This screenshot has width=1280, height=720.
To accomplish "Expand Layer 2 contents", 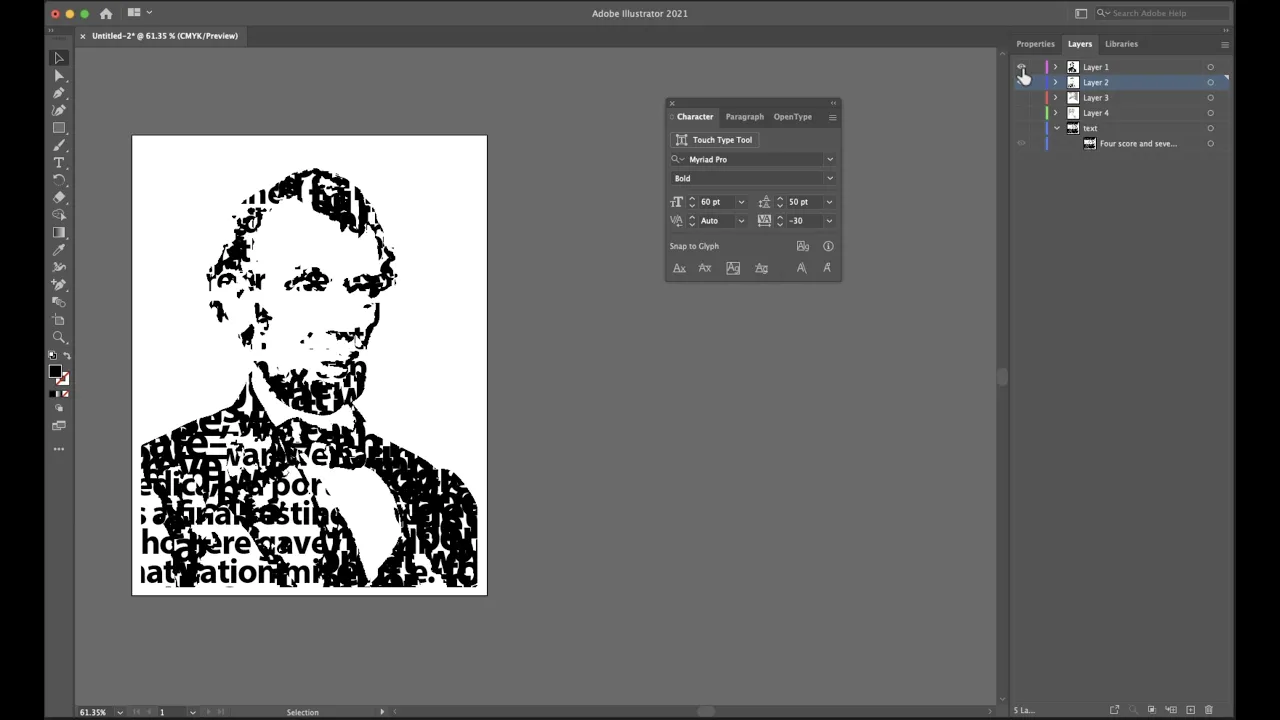I will [1055, 82].
